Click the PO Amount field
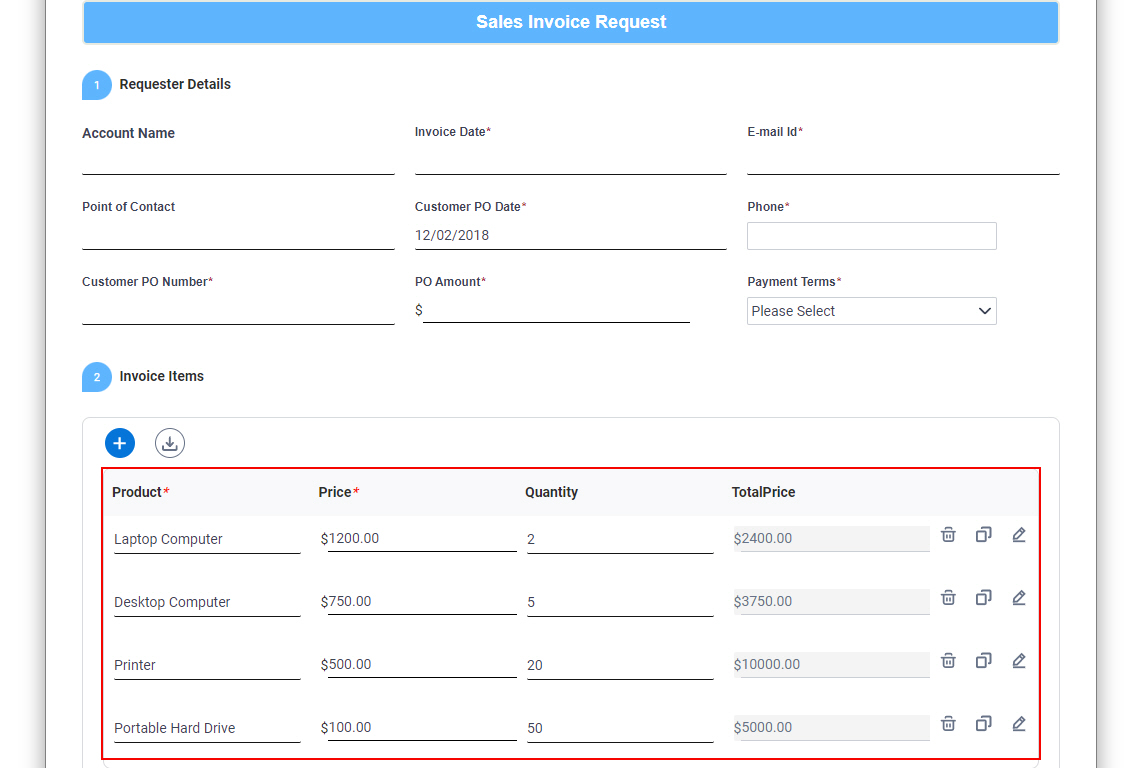The height and width of the screenshot is (768, 1147). click(x=556, y=310)
